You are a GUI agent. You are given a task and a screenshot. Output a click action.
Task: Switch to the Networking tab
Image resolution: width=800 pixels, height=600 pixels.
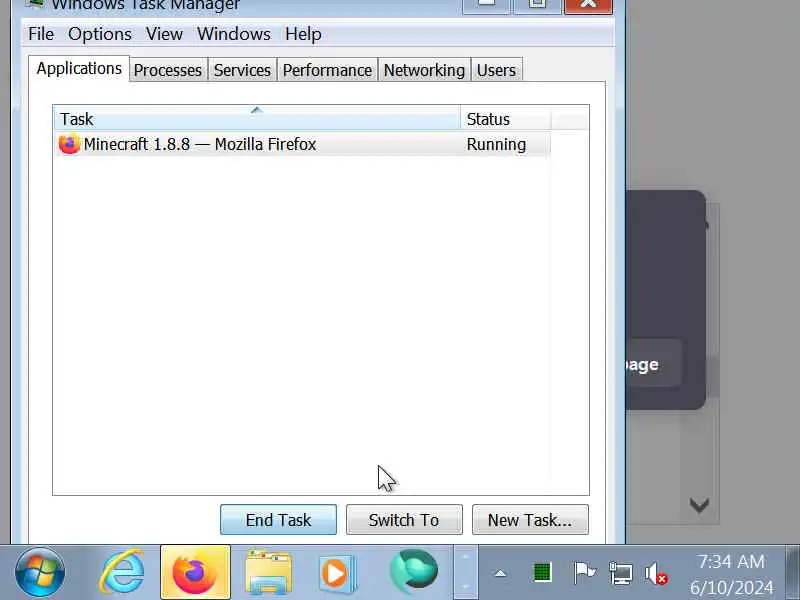point(424,70)
